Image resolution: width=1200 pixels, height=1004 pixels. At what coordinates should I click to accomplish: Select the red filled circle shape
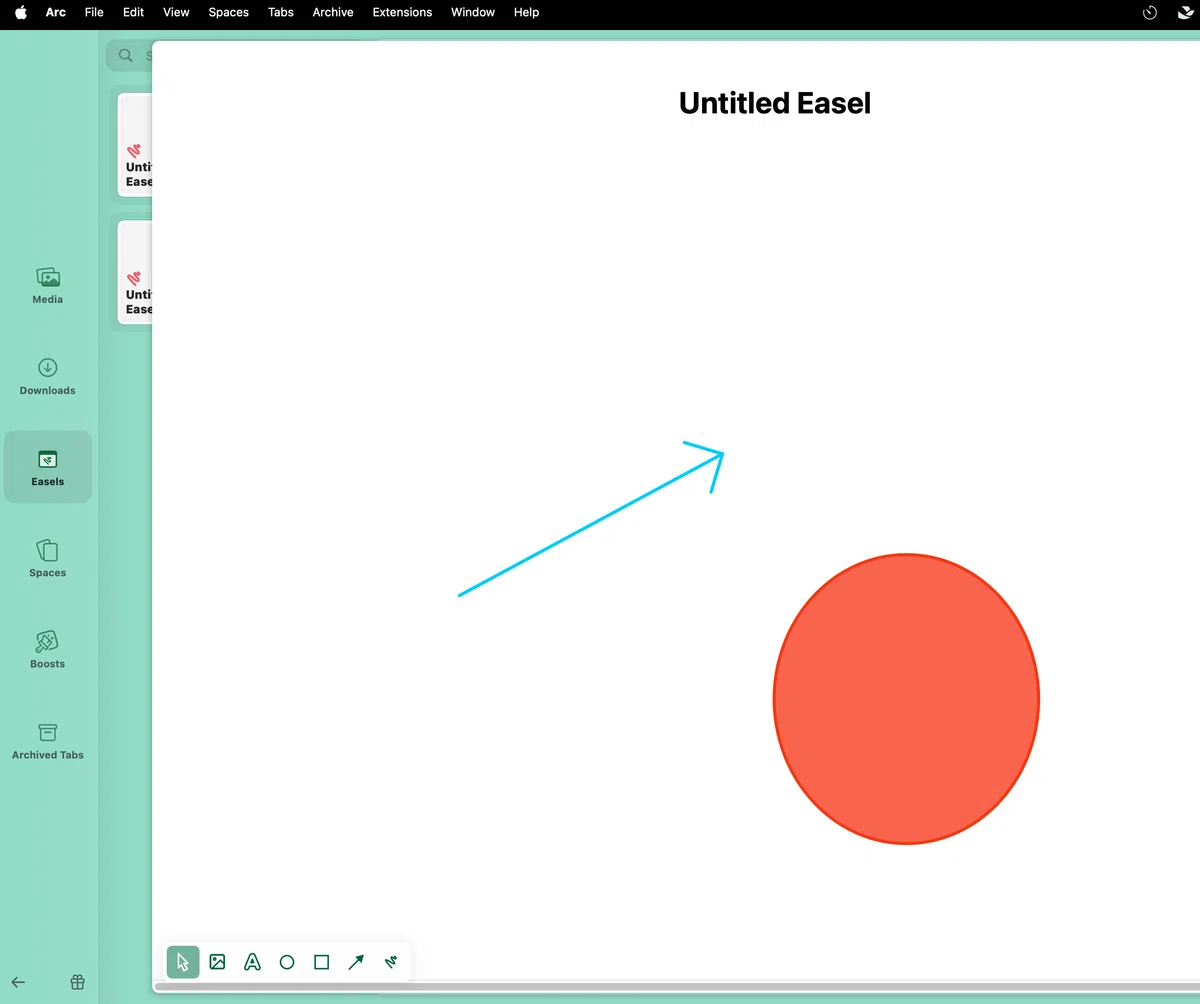click(906, 699)
